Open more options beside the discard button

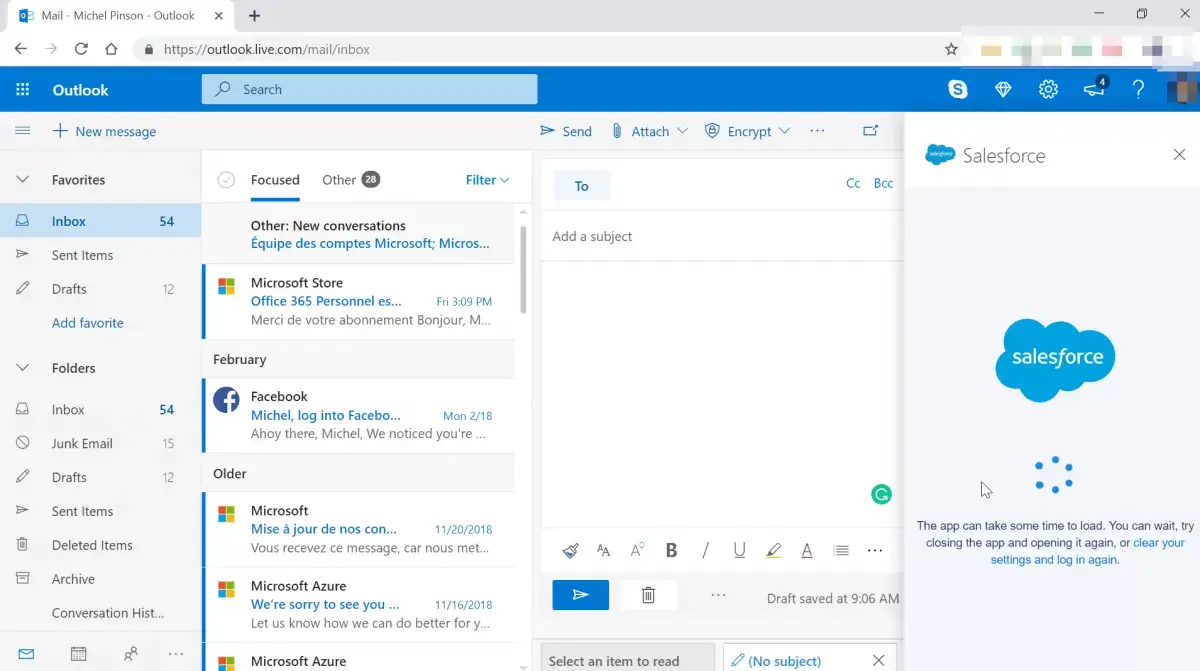tap(718, 595)
